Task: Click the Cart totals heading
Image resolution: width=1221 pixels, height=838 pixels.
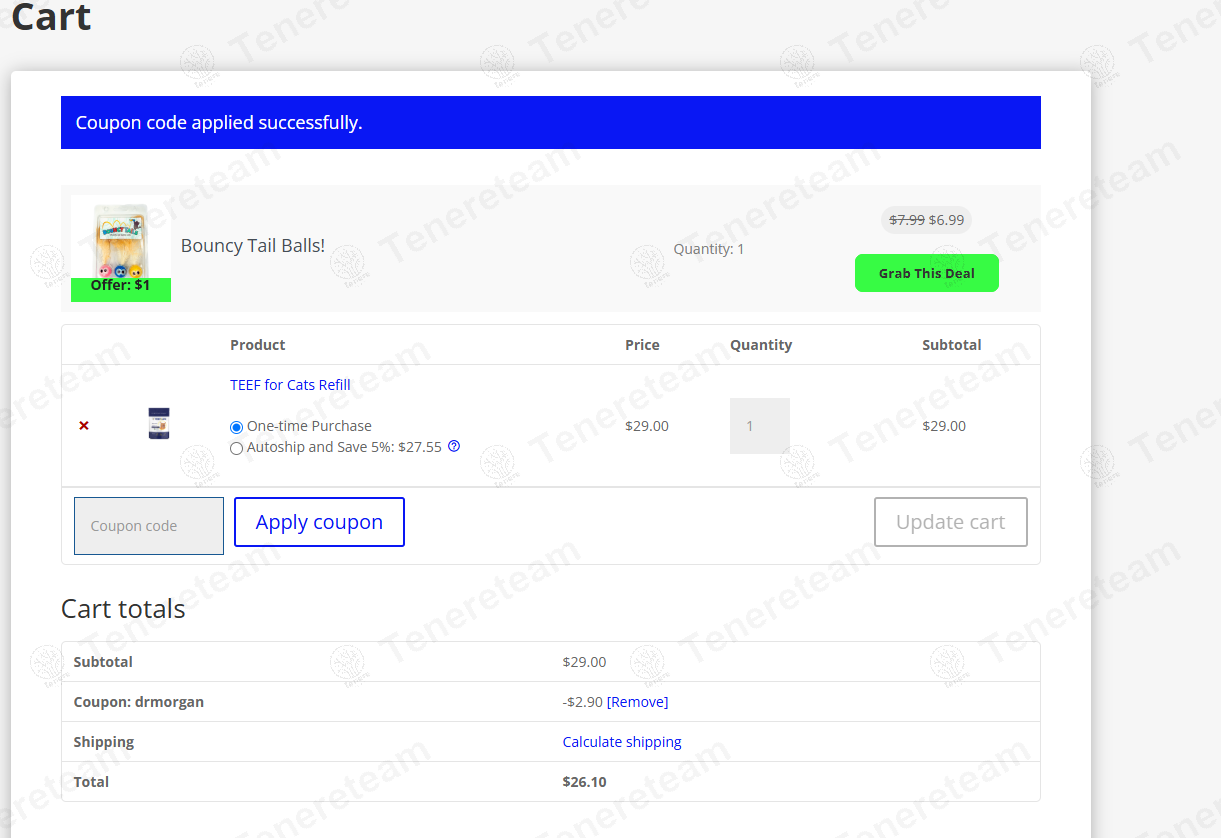Action: (x=123, y=609)
